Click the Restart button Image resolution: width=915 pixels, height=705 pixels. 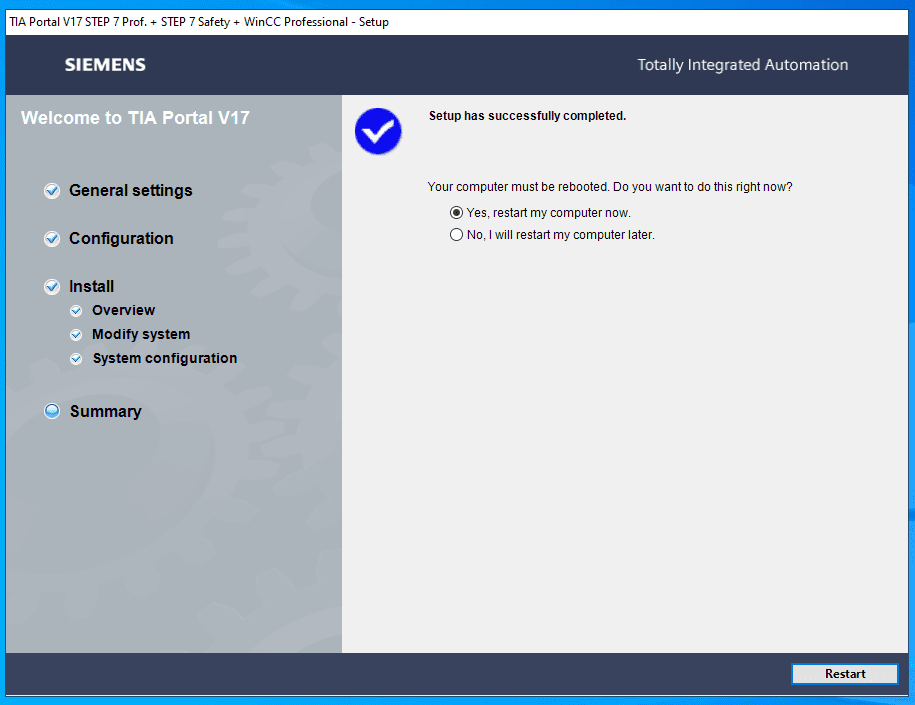coord(844,673)
